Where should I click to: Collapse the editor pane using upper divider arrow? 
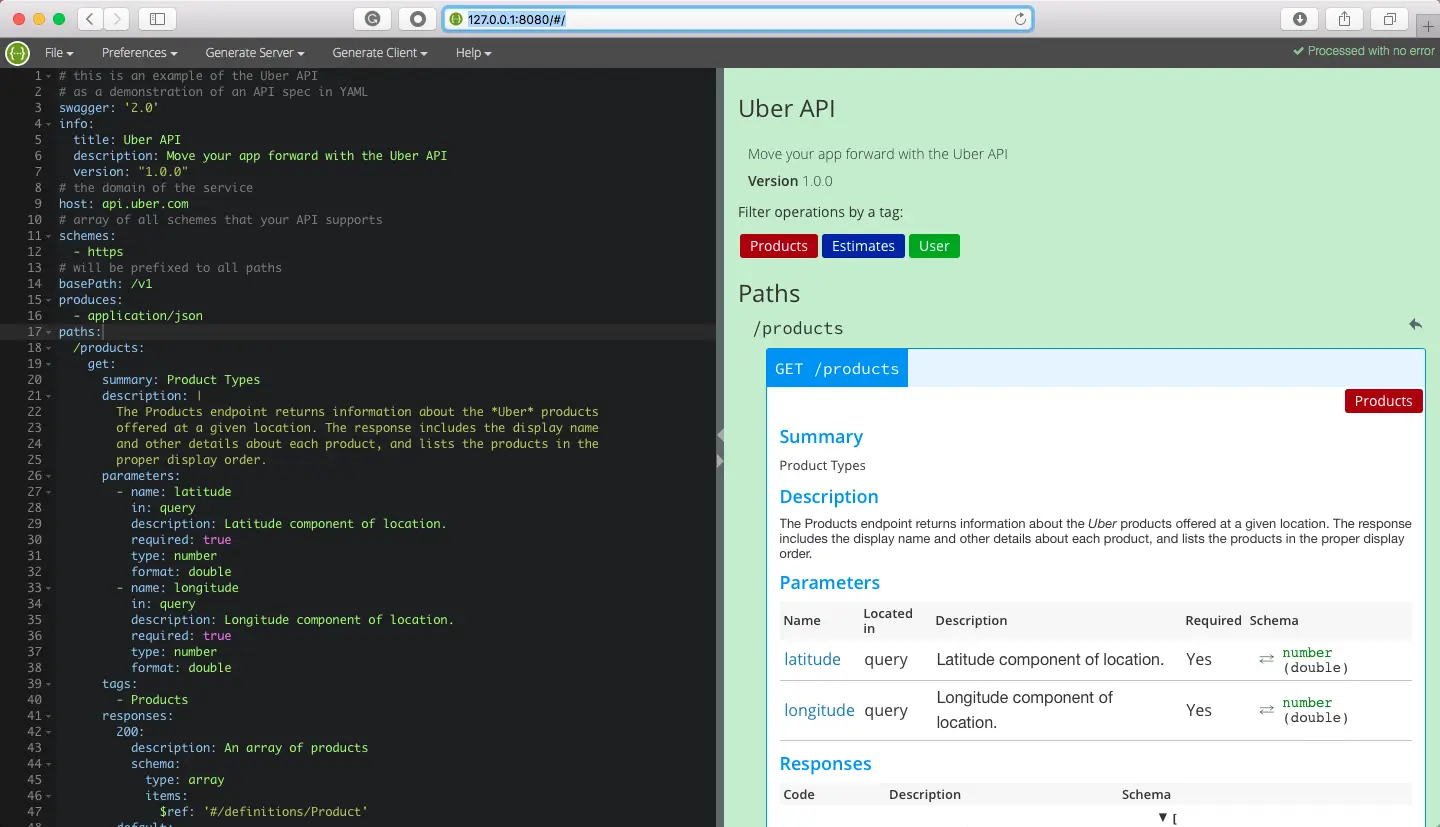coord(720,434)
